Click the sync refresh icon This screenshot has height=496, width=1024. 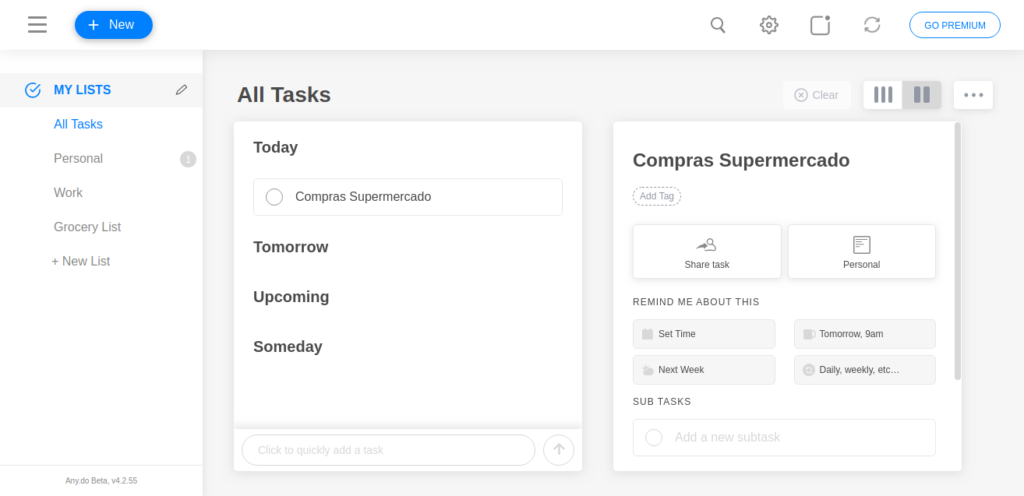point(872,25)
